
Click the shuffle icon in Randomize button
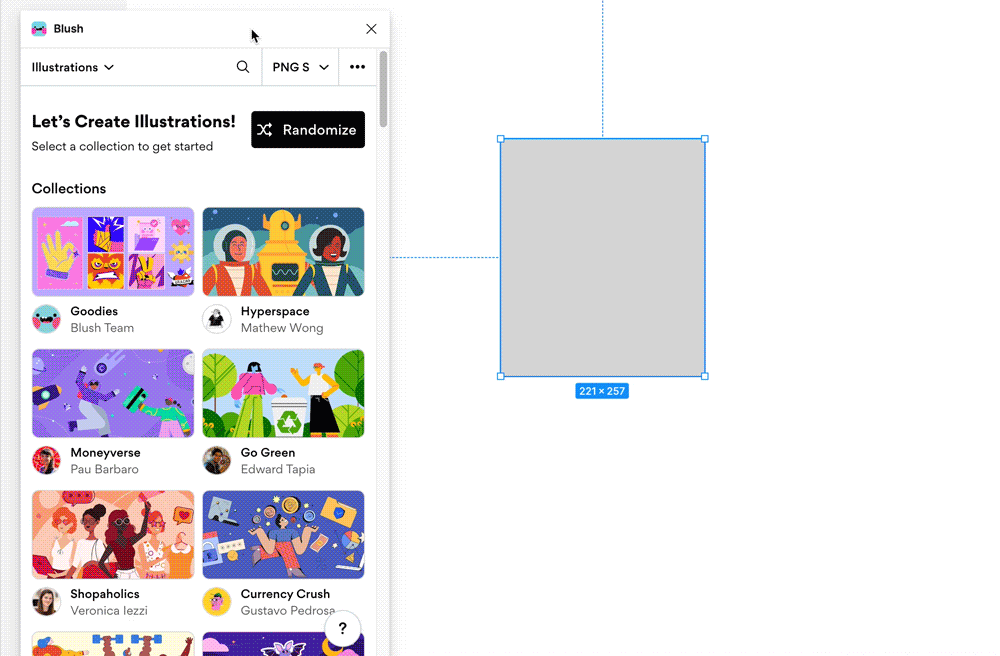pyautogui.click(x=265, y=129)
